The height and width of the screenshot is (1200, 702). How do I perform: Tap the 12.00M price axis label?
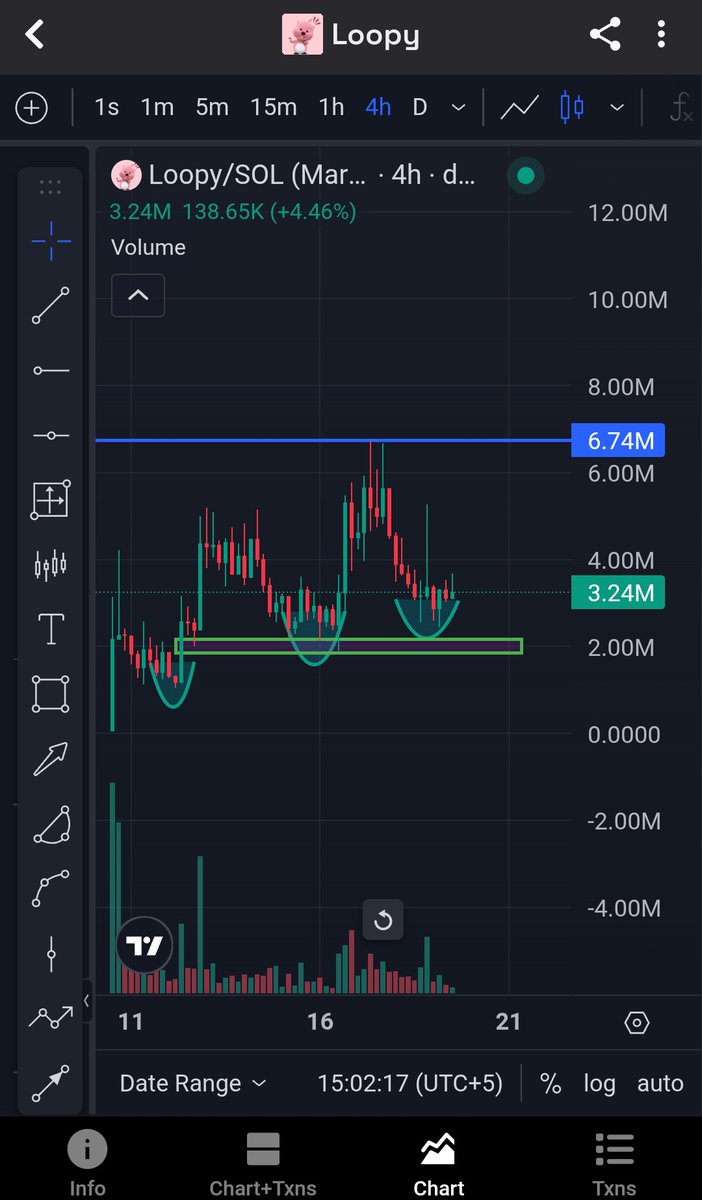point(628,212)
